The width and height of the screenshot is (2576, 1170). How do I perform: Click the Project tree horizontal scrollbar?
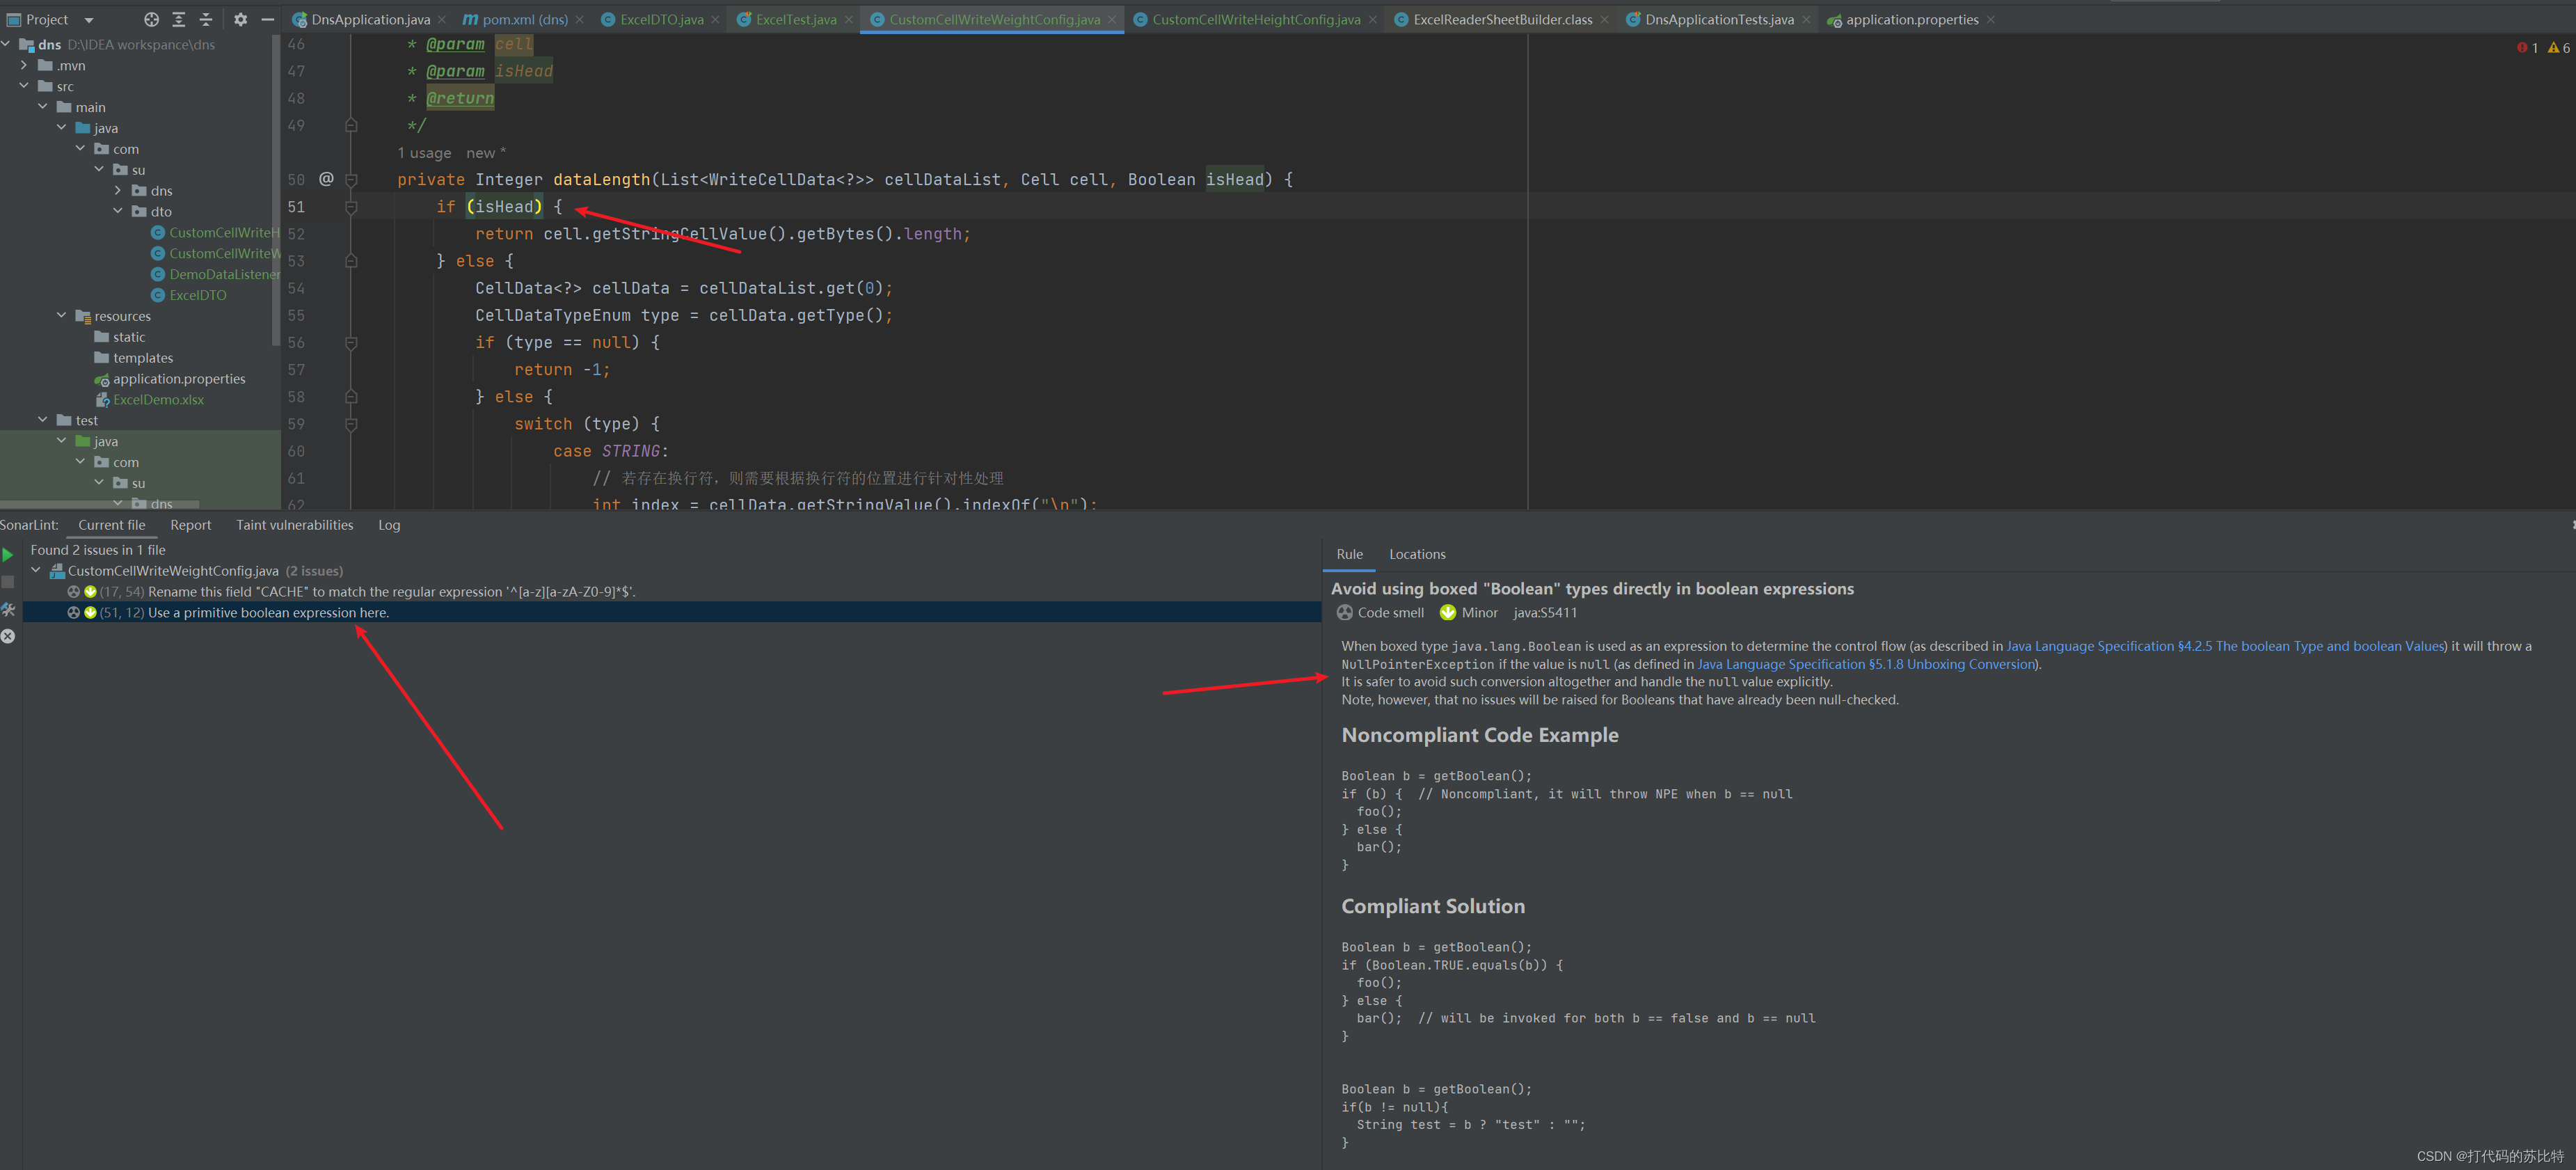(100, 504)
